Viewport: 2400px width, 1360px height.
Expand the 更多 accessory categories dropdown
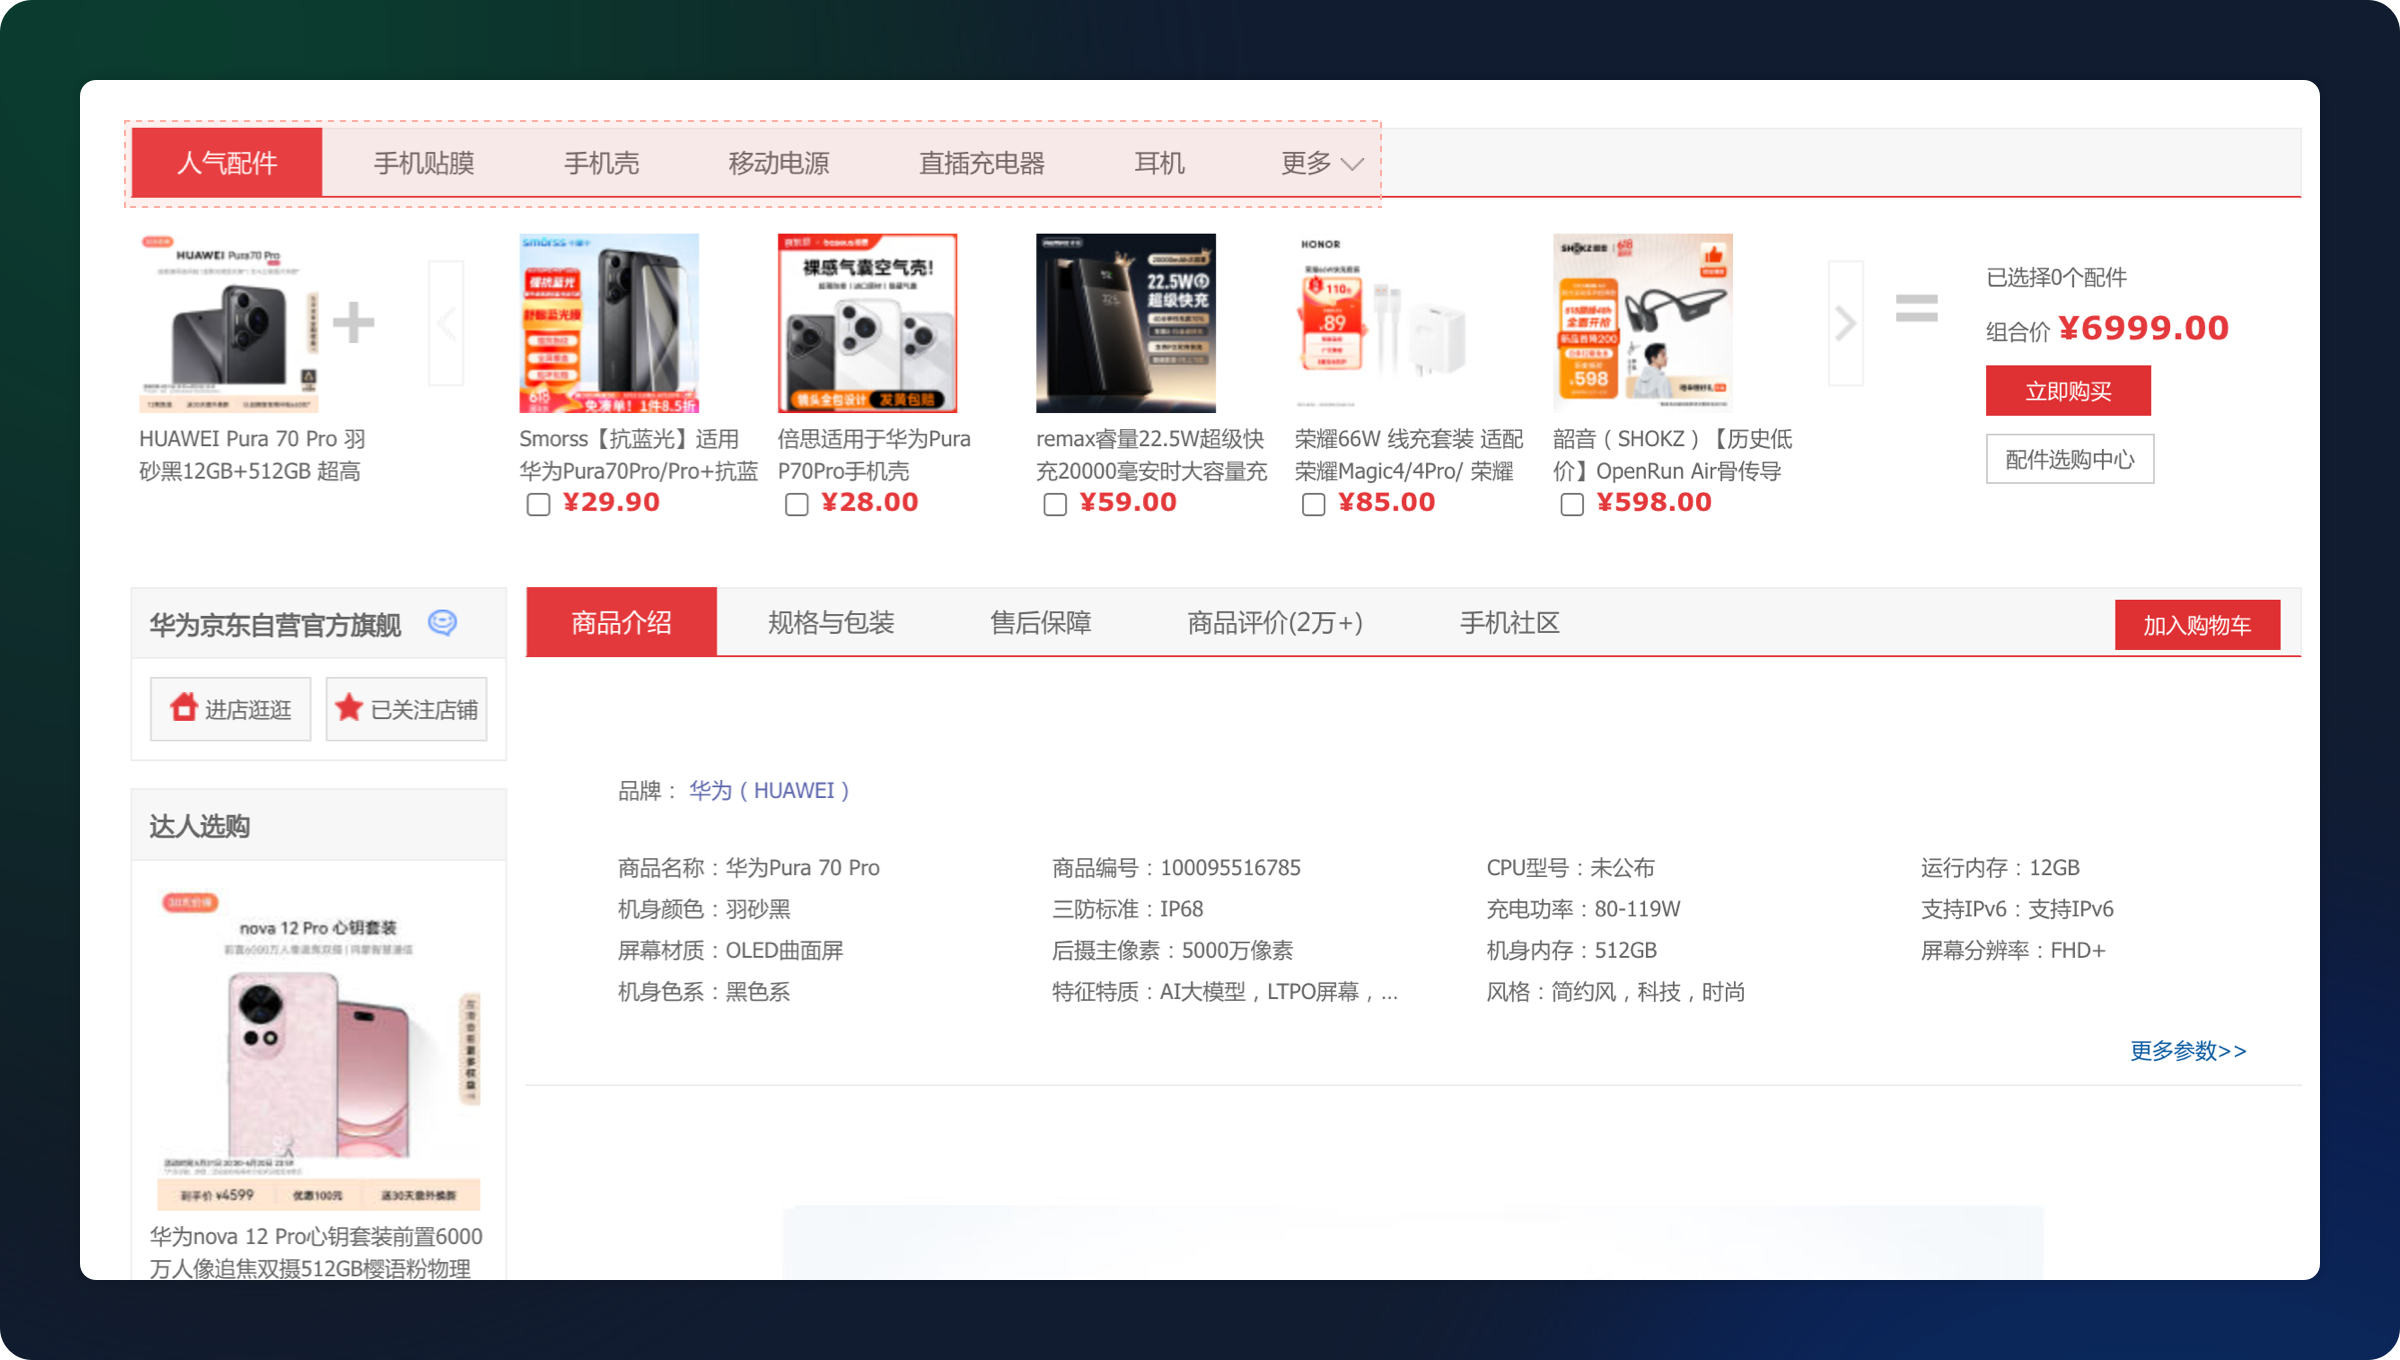tap(1322, 163)
